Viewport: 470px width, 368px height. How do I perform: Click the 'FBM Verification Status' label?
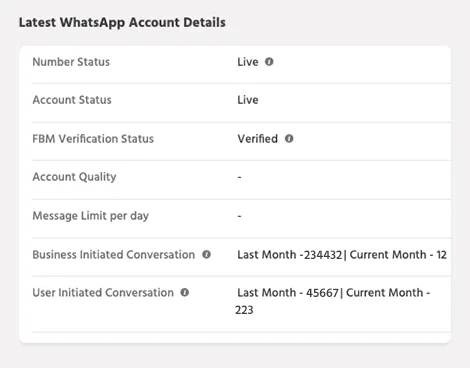click(93, 139)
